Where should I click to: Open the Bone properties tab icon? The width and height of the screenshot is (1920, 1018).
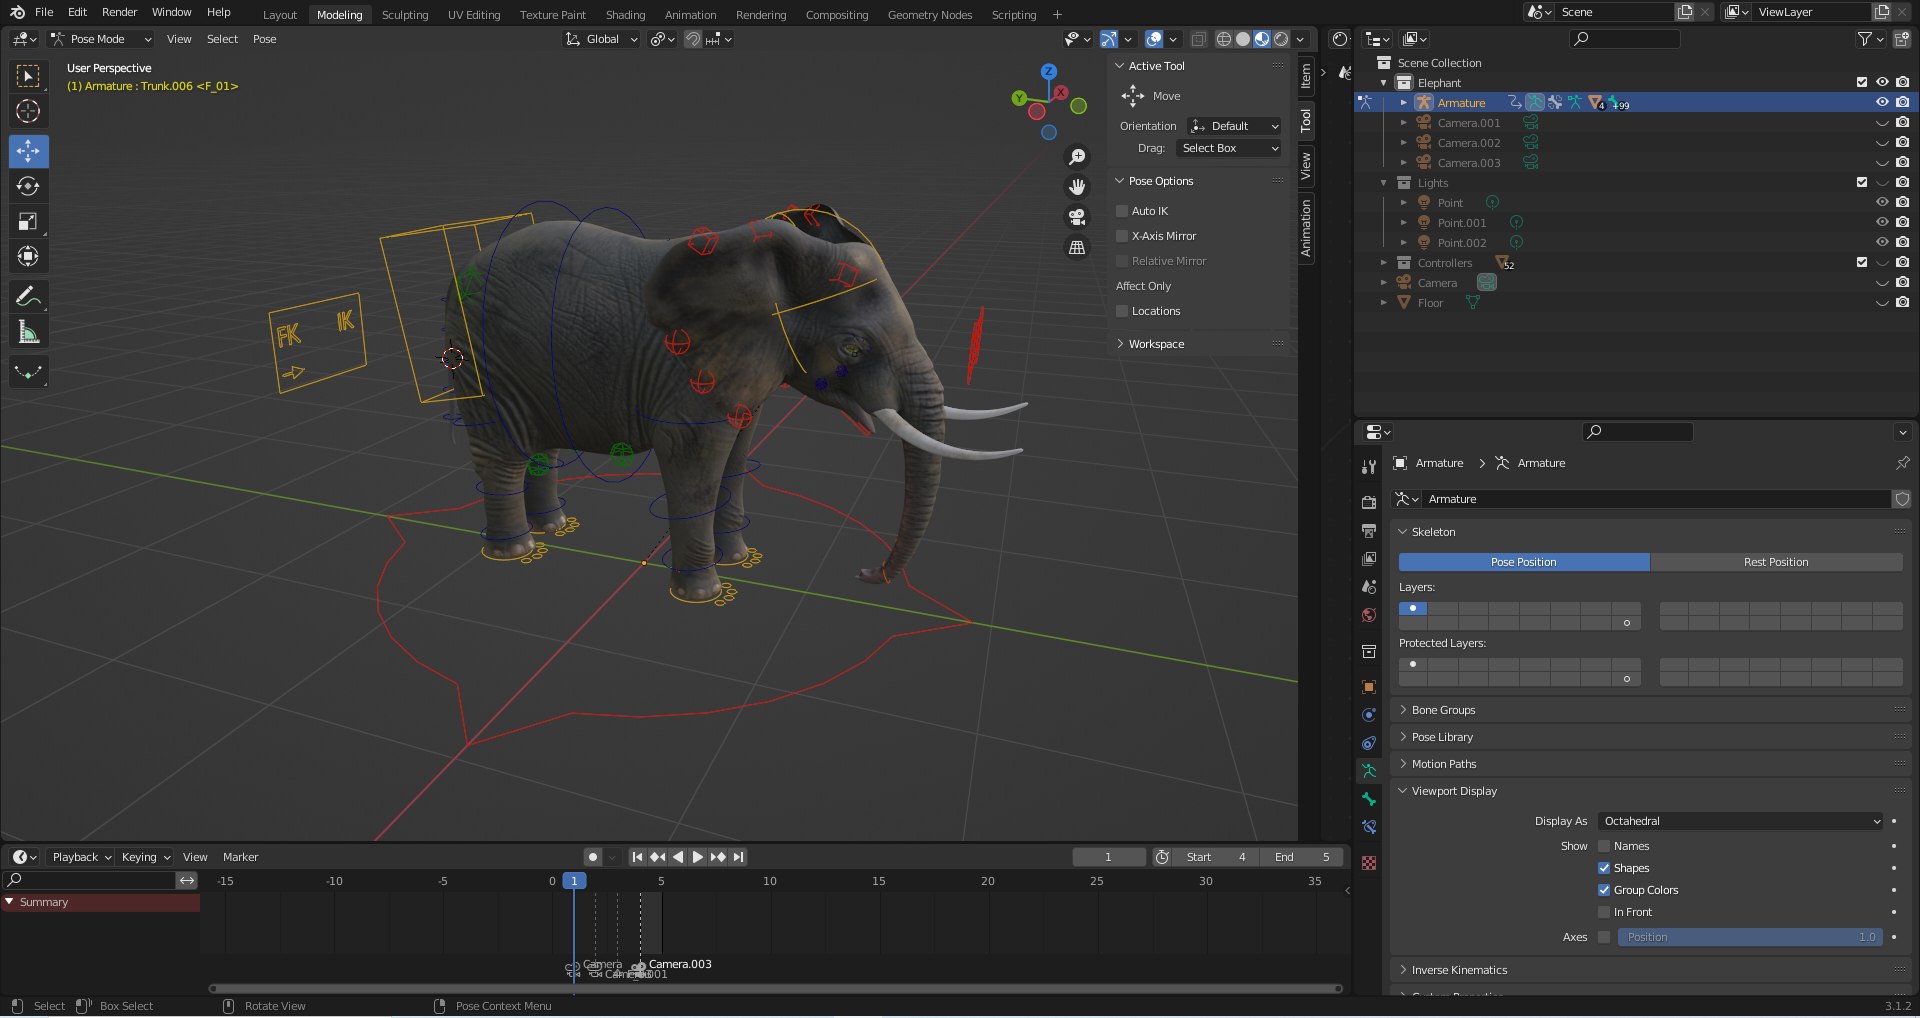(1369, 799)
